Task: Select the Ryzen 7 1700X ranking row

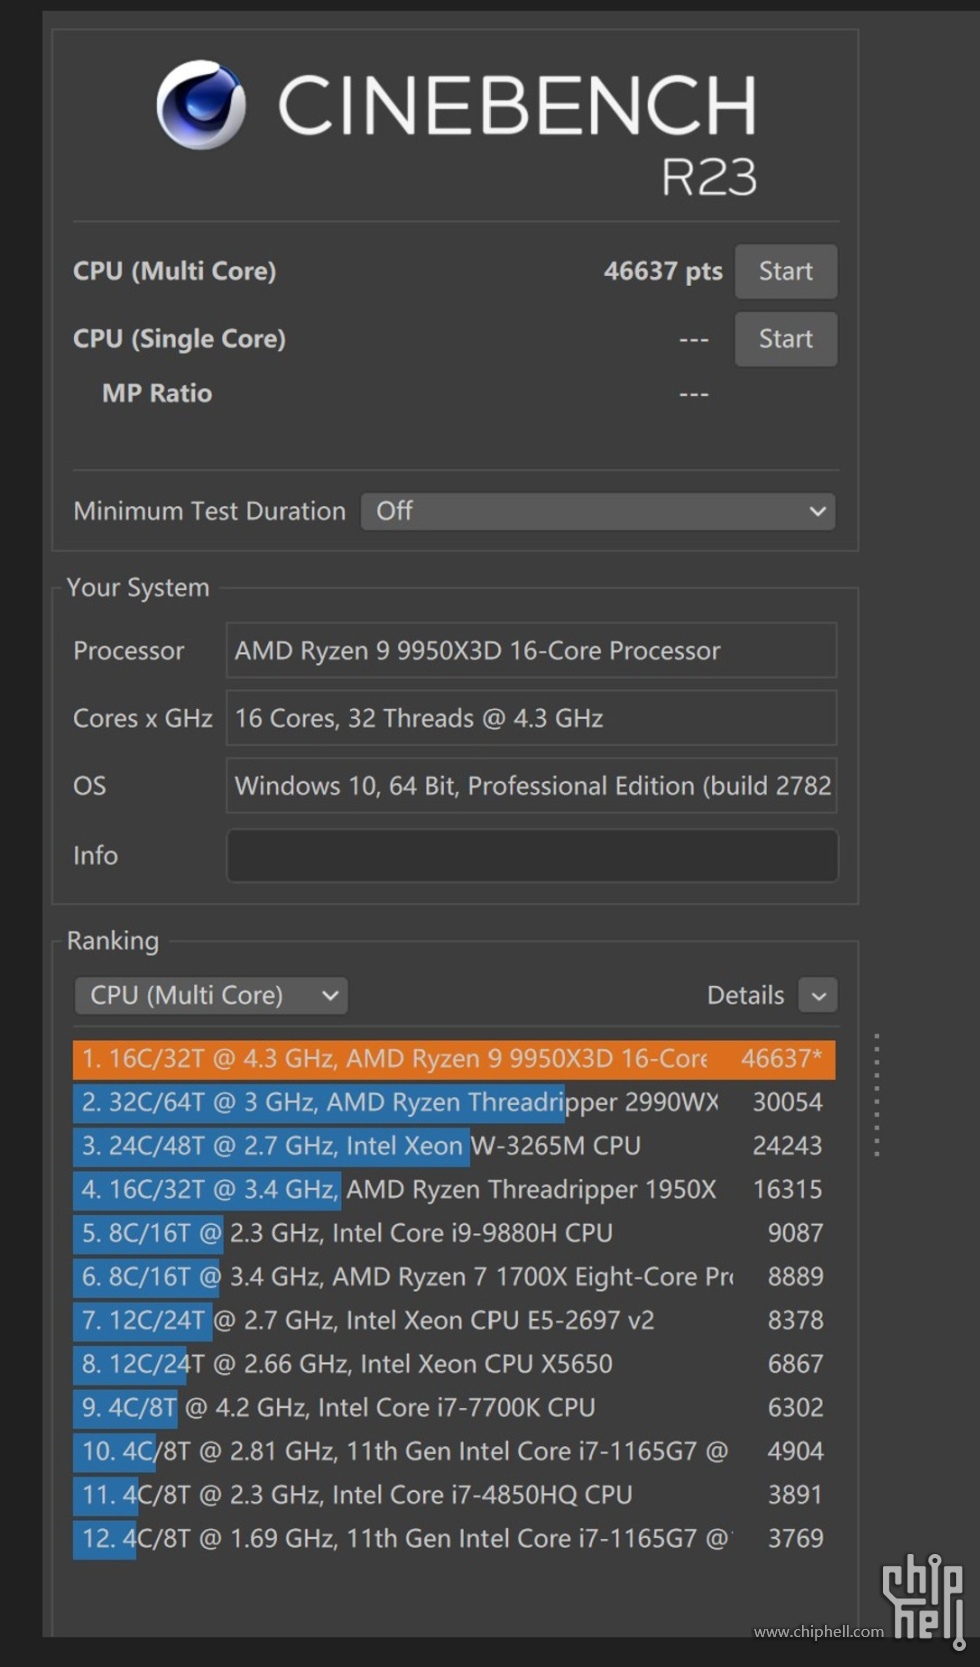Action: pos(454,1277)
